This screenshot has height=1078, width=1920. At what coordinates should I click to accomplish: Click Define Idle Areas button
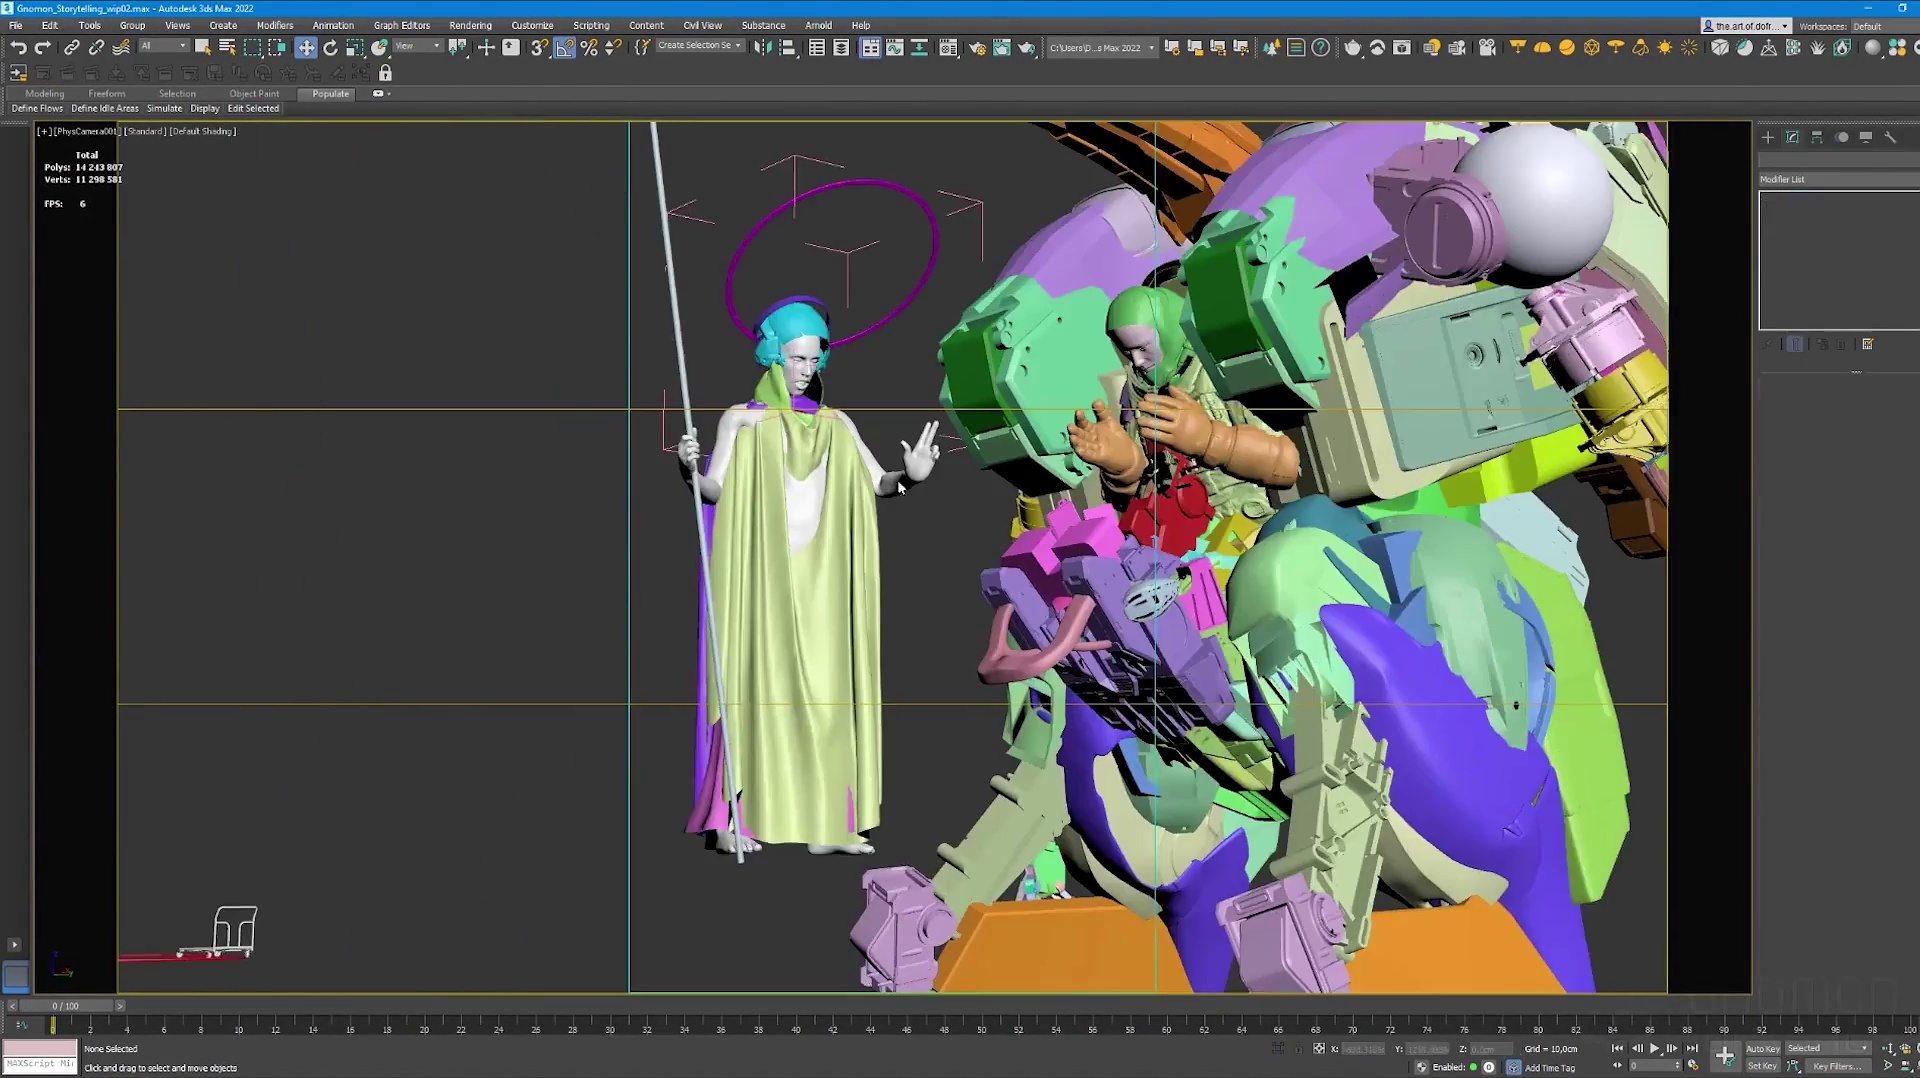(x=104, y=108)
